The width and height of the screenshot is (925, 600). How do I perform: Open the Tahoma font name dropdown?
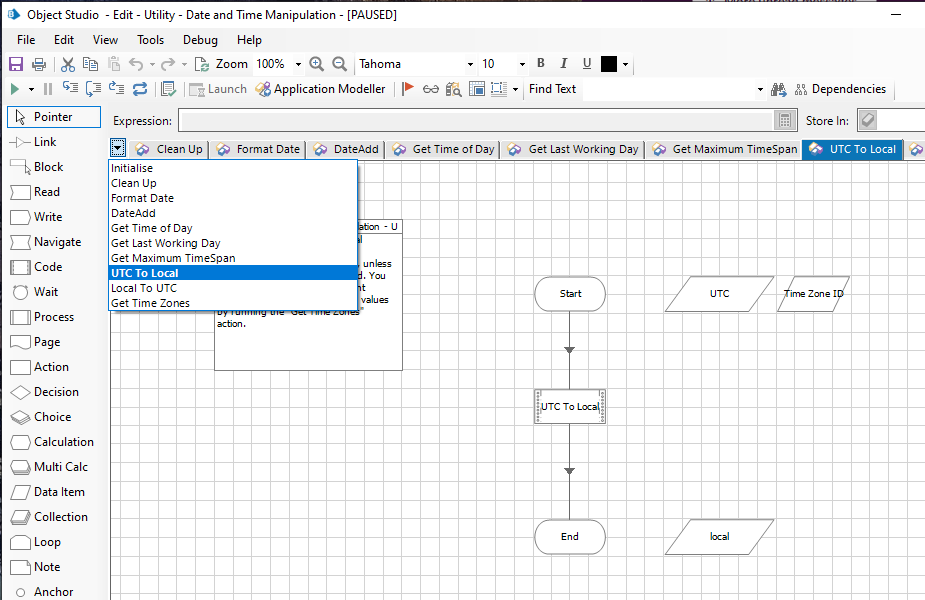[x=470, y=64]
